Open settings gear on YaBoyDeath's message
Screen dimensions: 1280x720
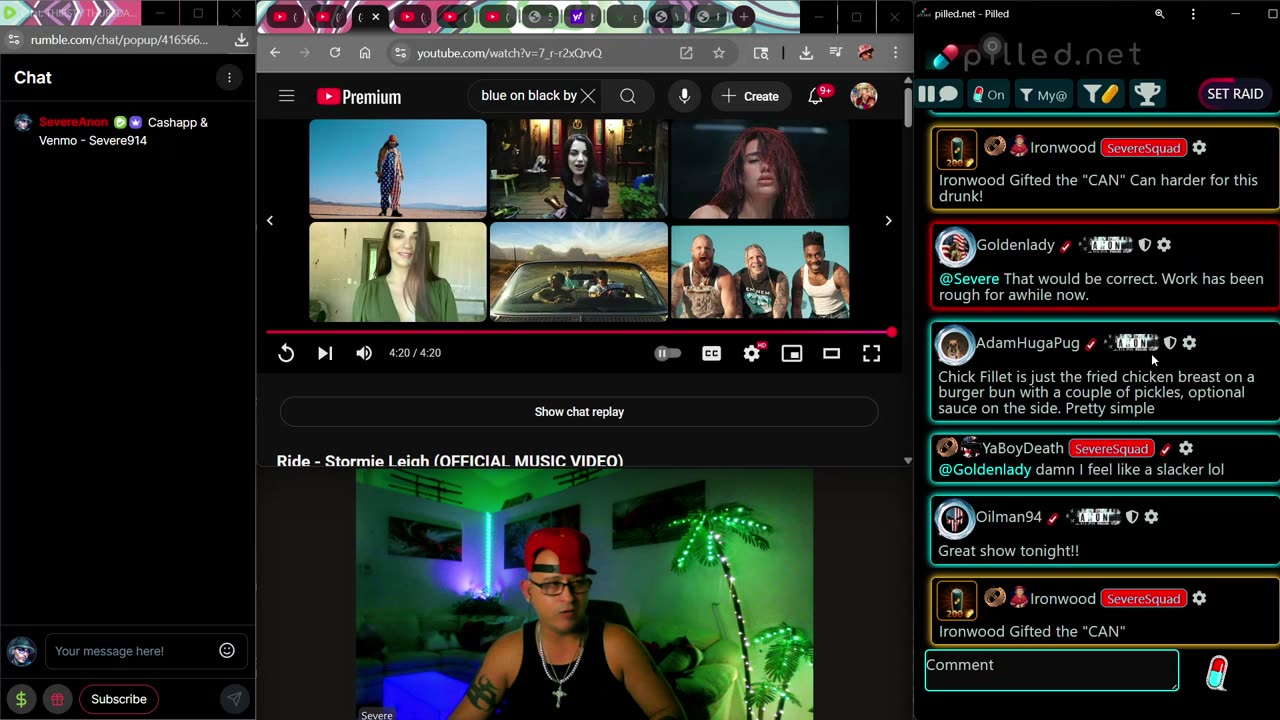click(1185, 449)
